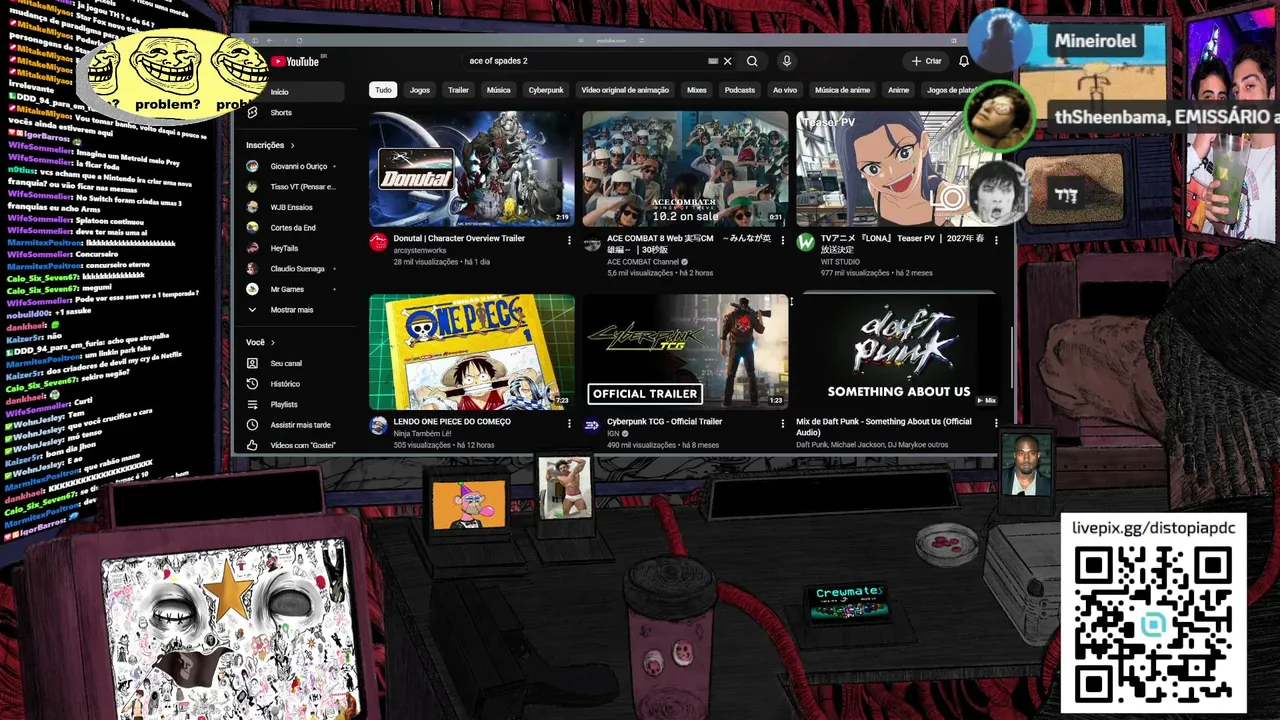Open Cyberpunk TCG - Official Trailer title
This screenshot has height=720, width=1280.
click(x=664, y=422)
